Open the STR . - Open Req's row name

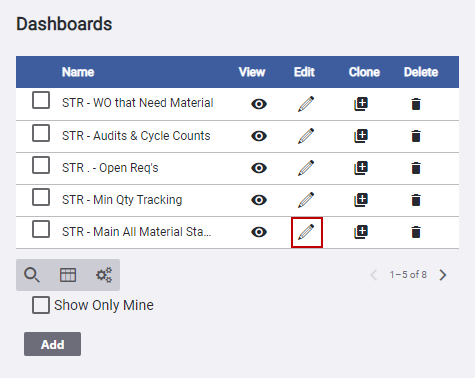click(x=110, y=168)
